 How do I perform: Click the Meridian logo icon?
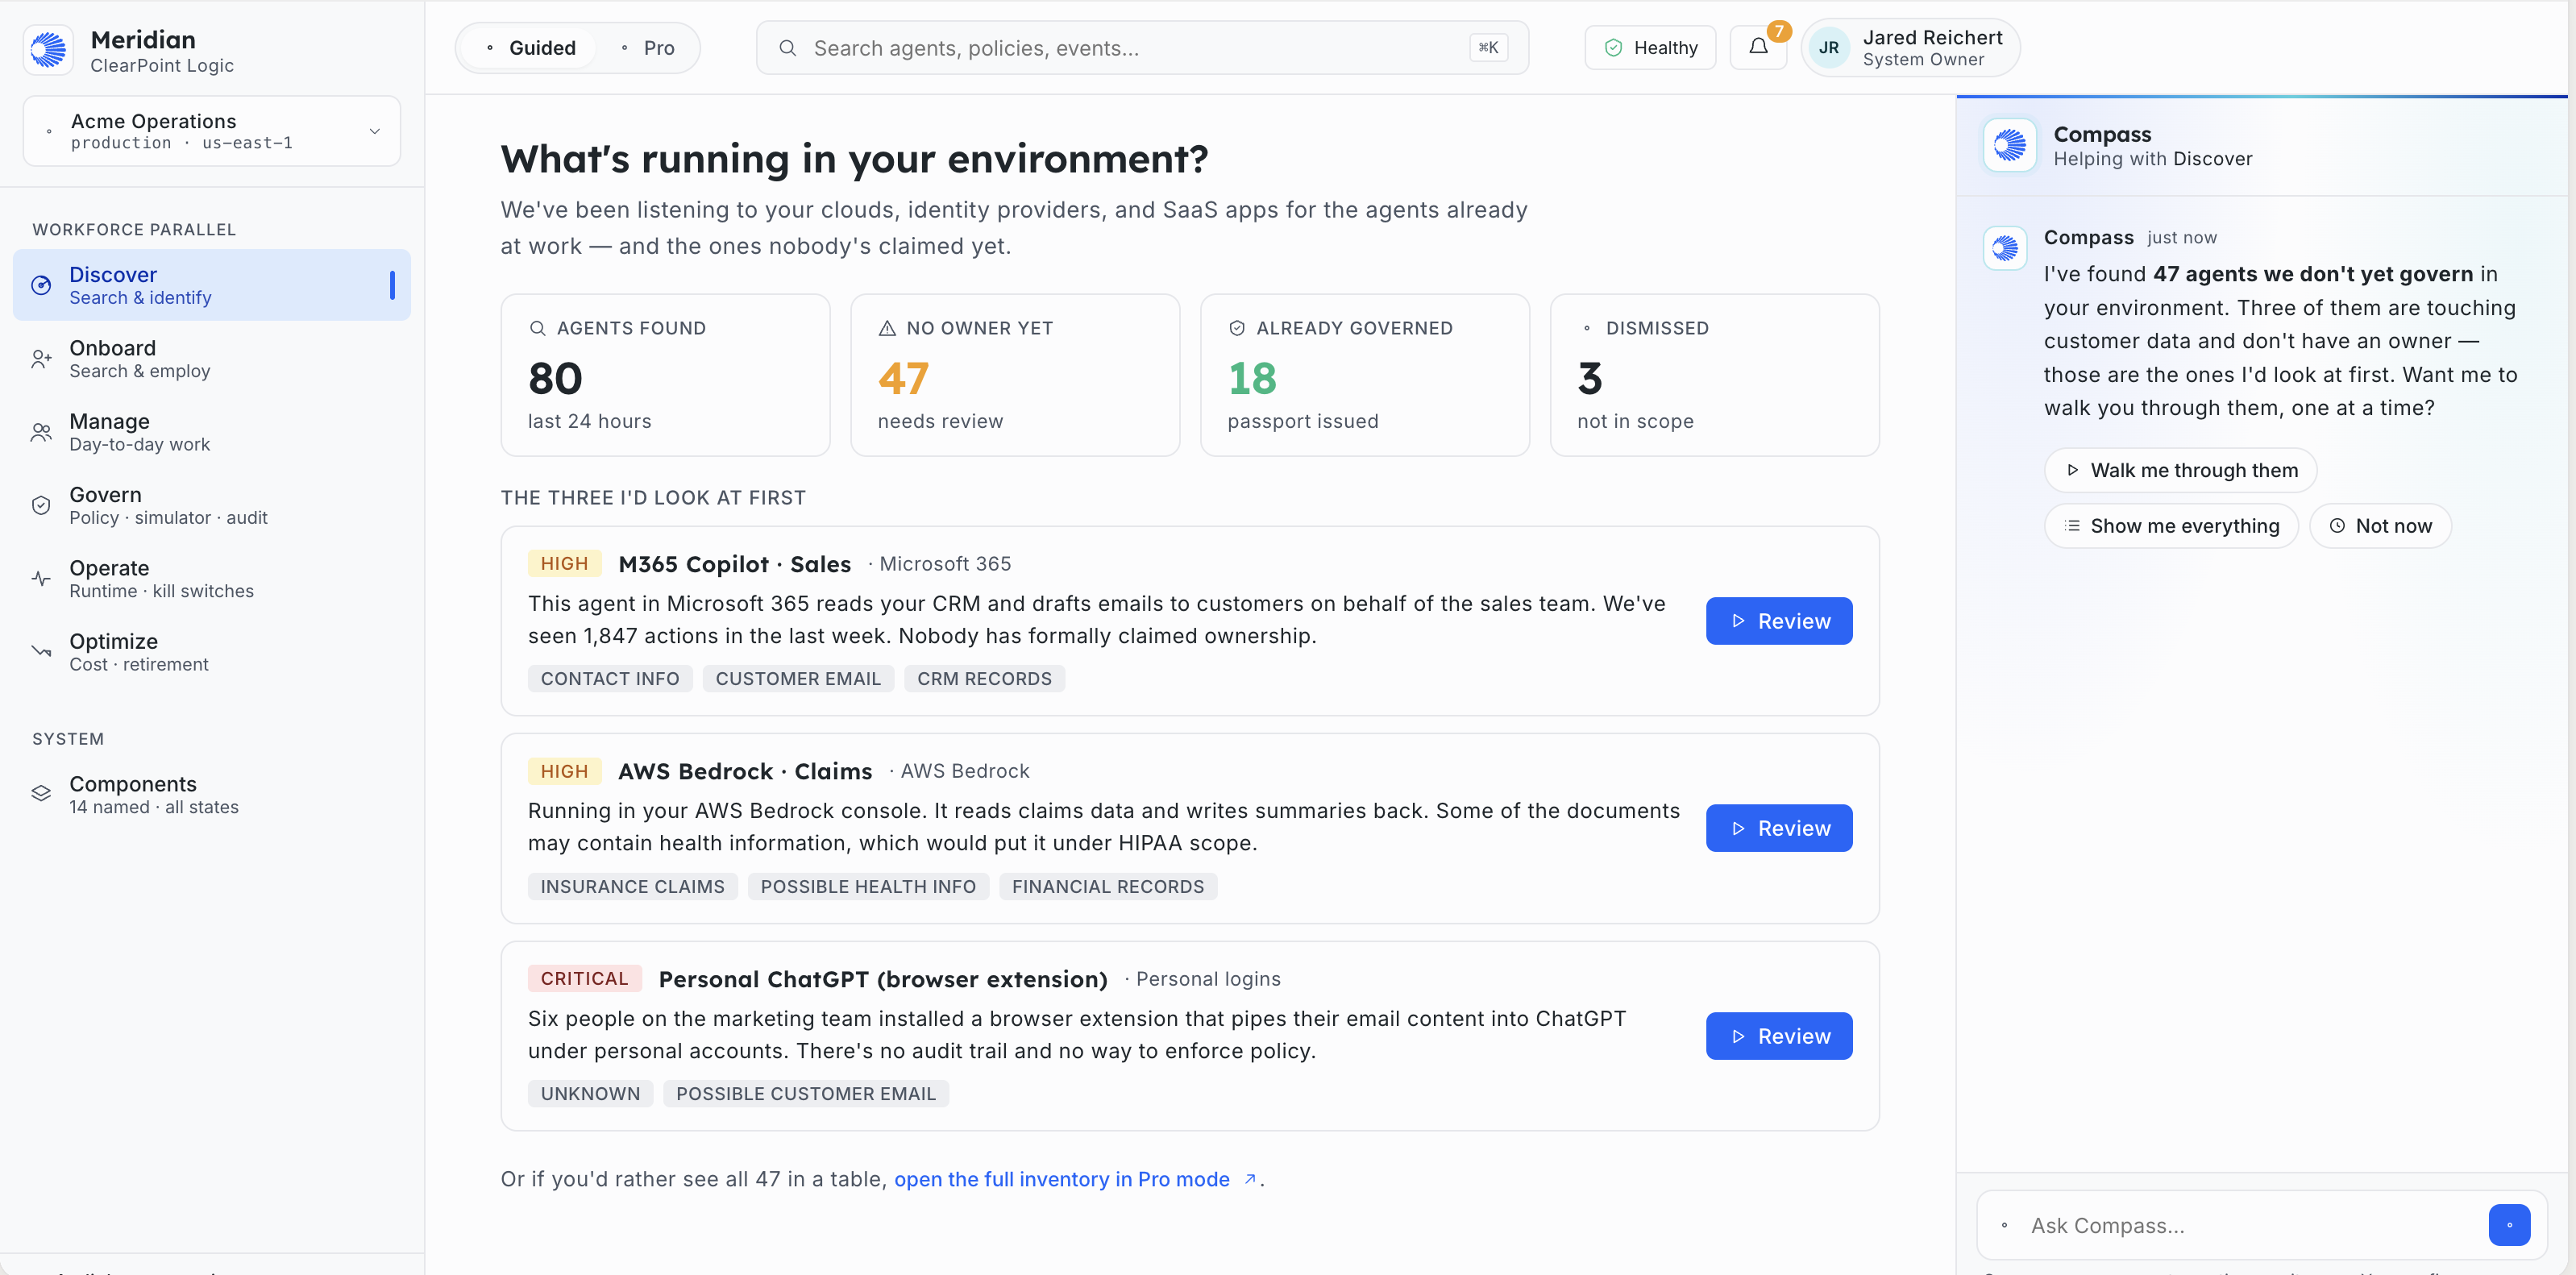coord(48,50)
